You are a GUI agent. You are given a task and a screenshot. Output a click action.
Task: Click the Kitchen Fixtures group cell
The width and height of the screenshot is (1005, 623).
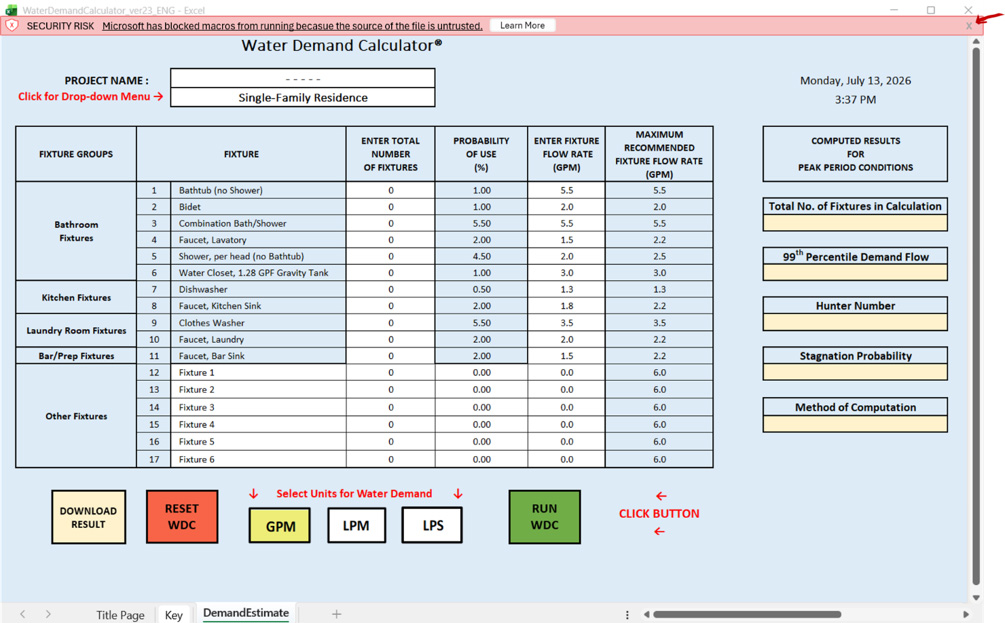click(x=76, y=298)
